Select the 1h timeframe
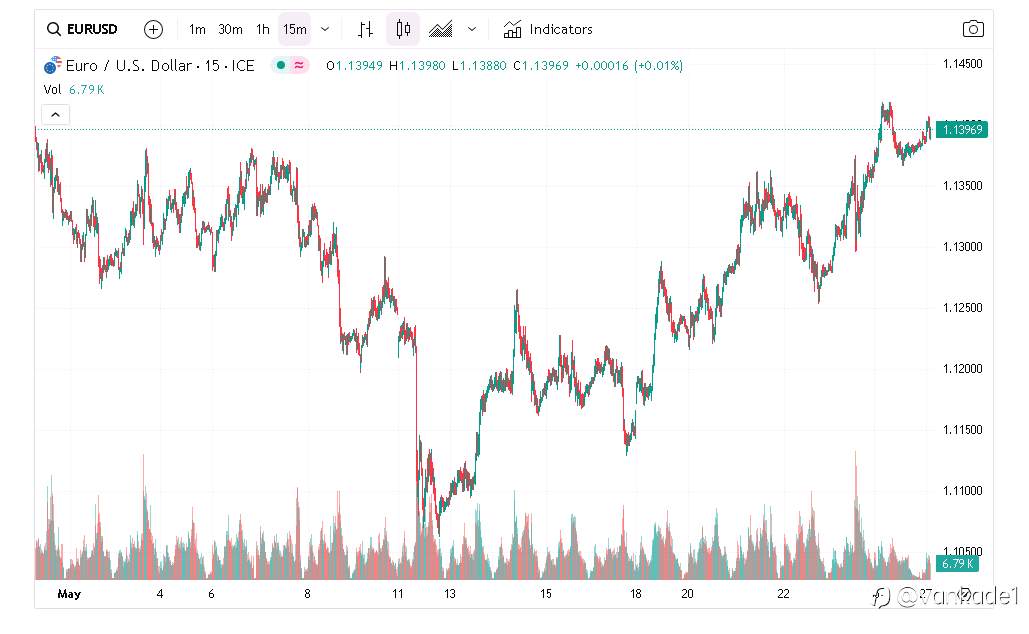 pyautogui.click(x=262, y=30)
